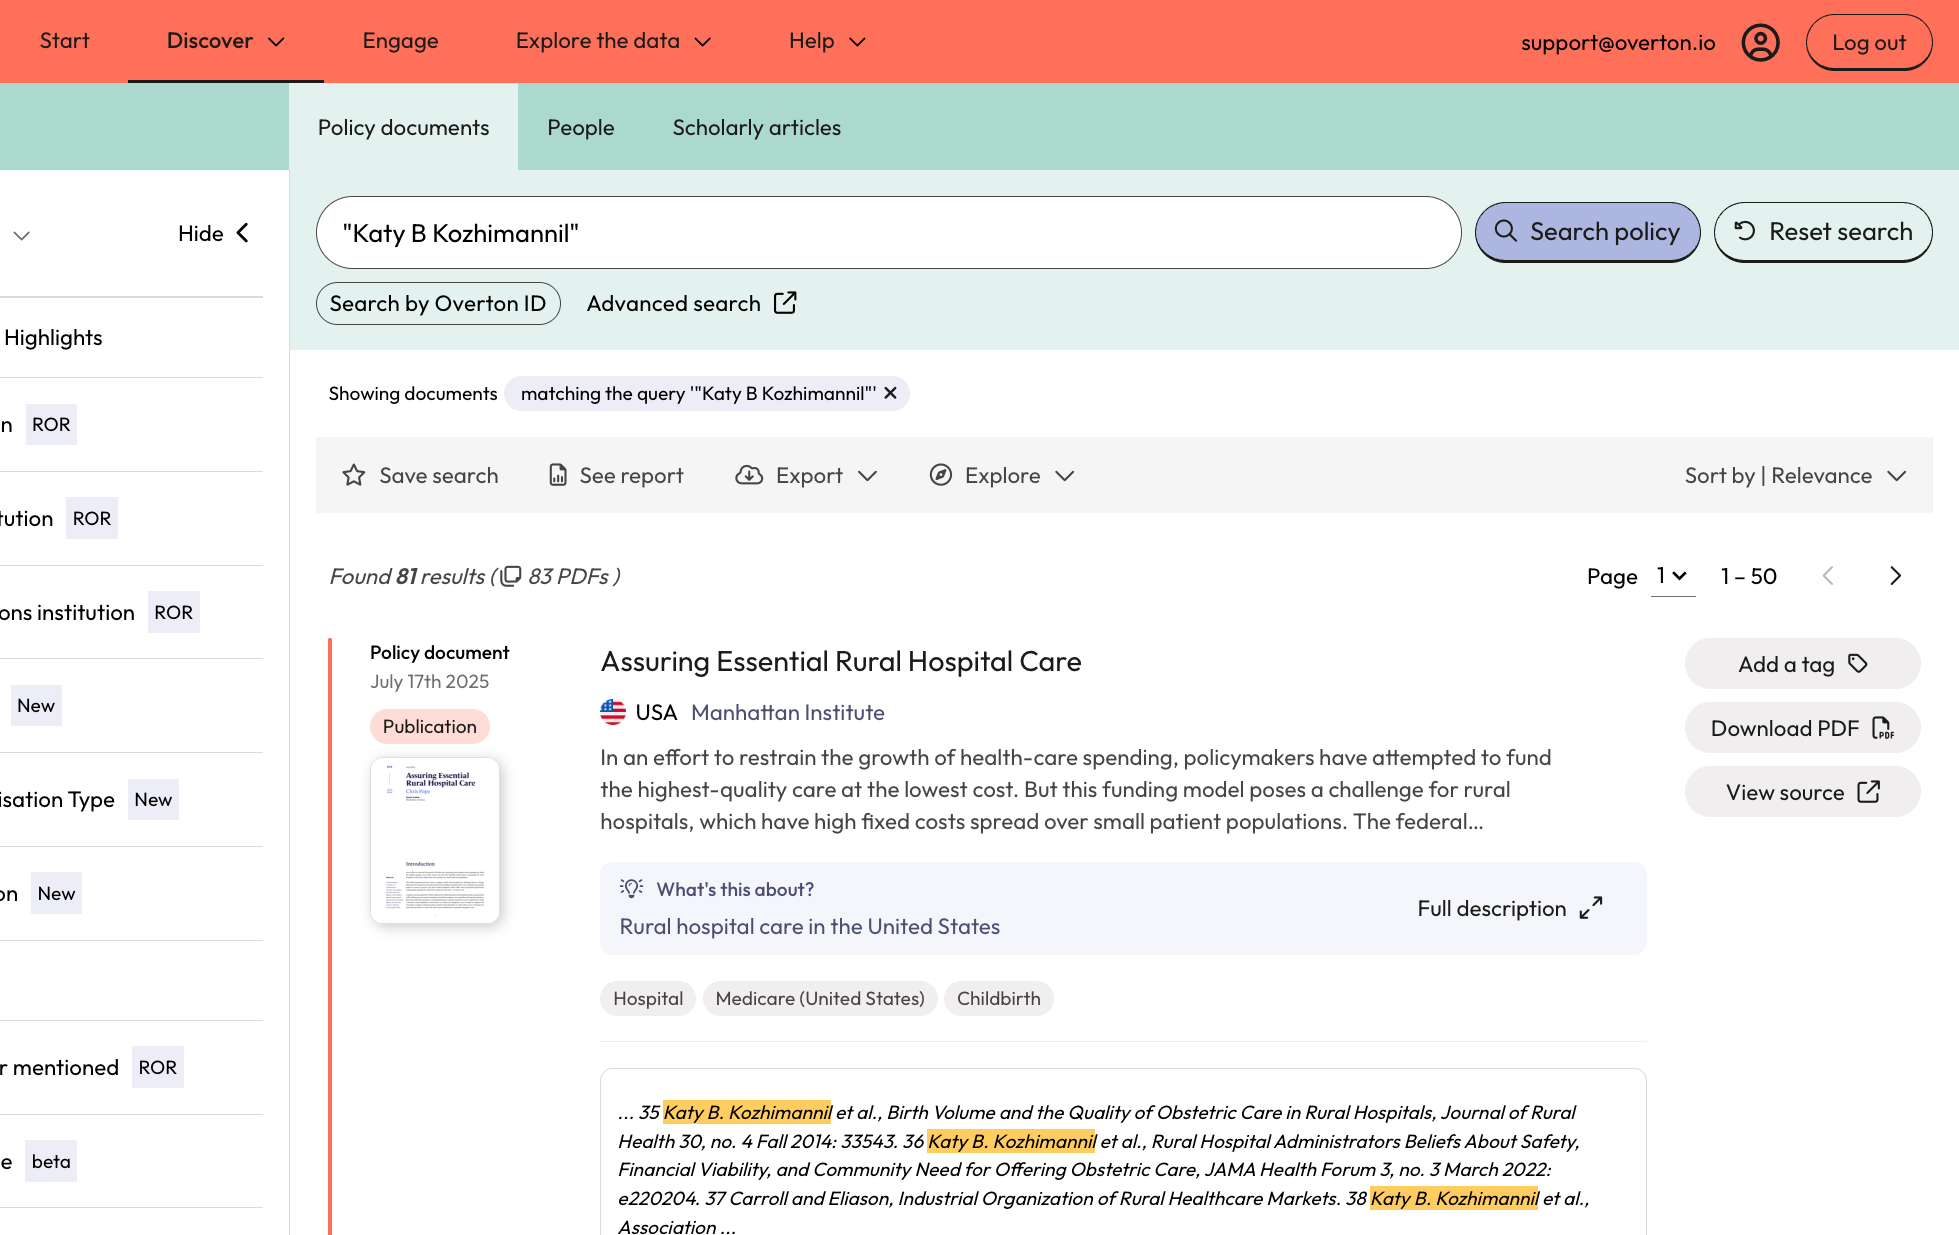
Task: Click the Reset search button
Action: pyautogui.click(x=1822, y=232)
